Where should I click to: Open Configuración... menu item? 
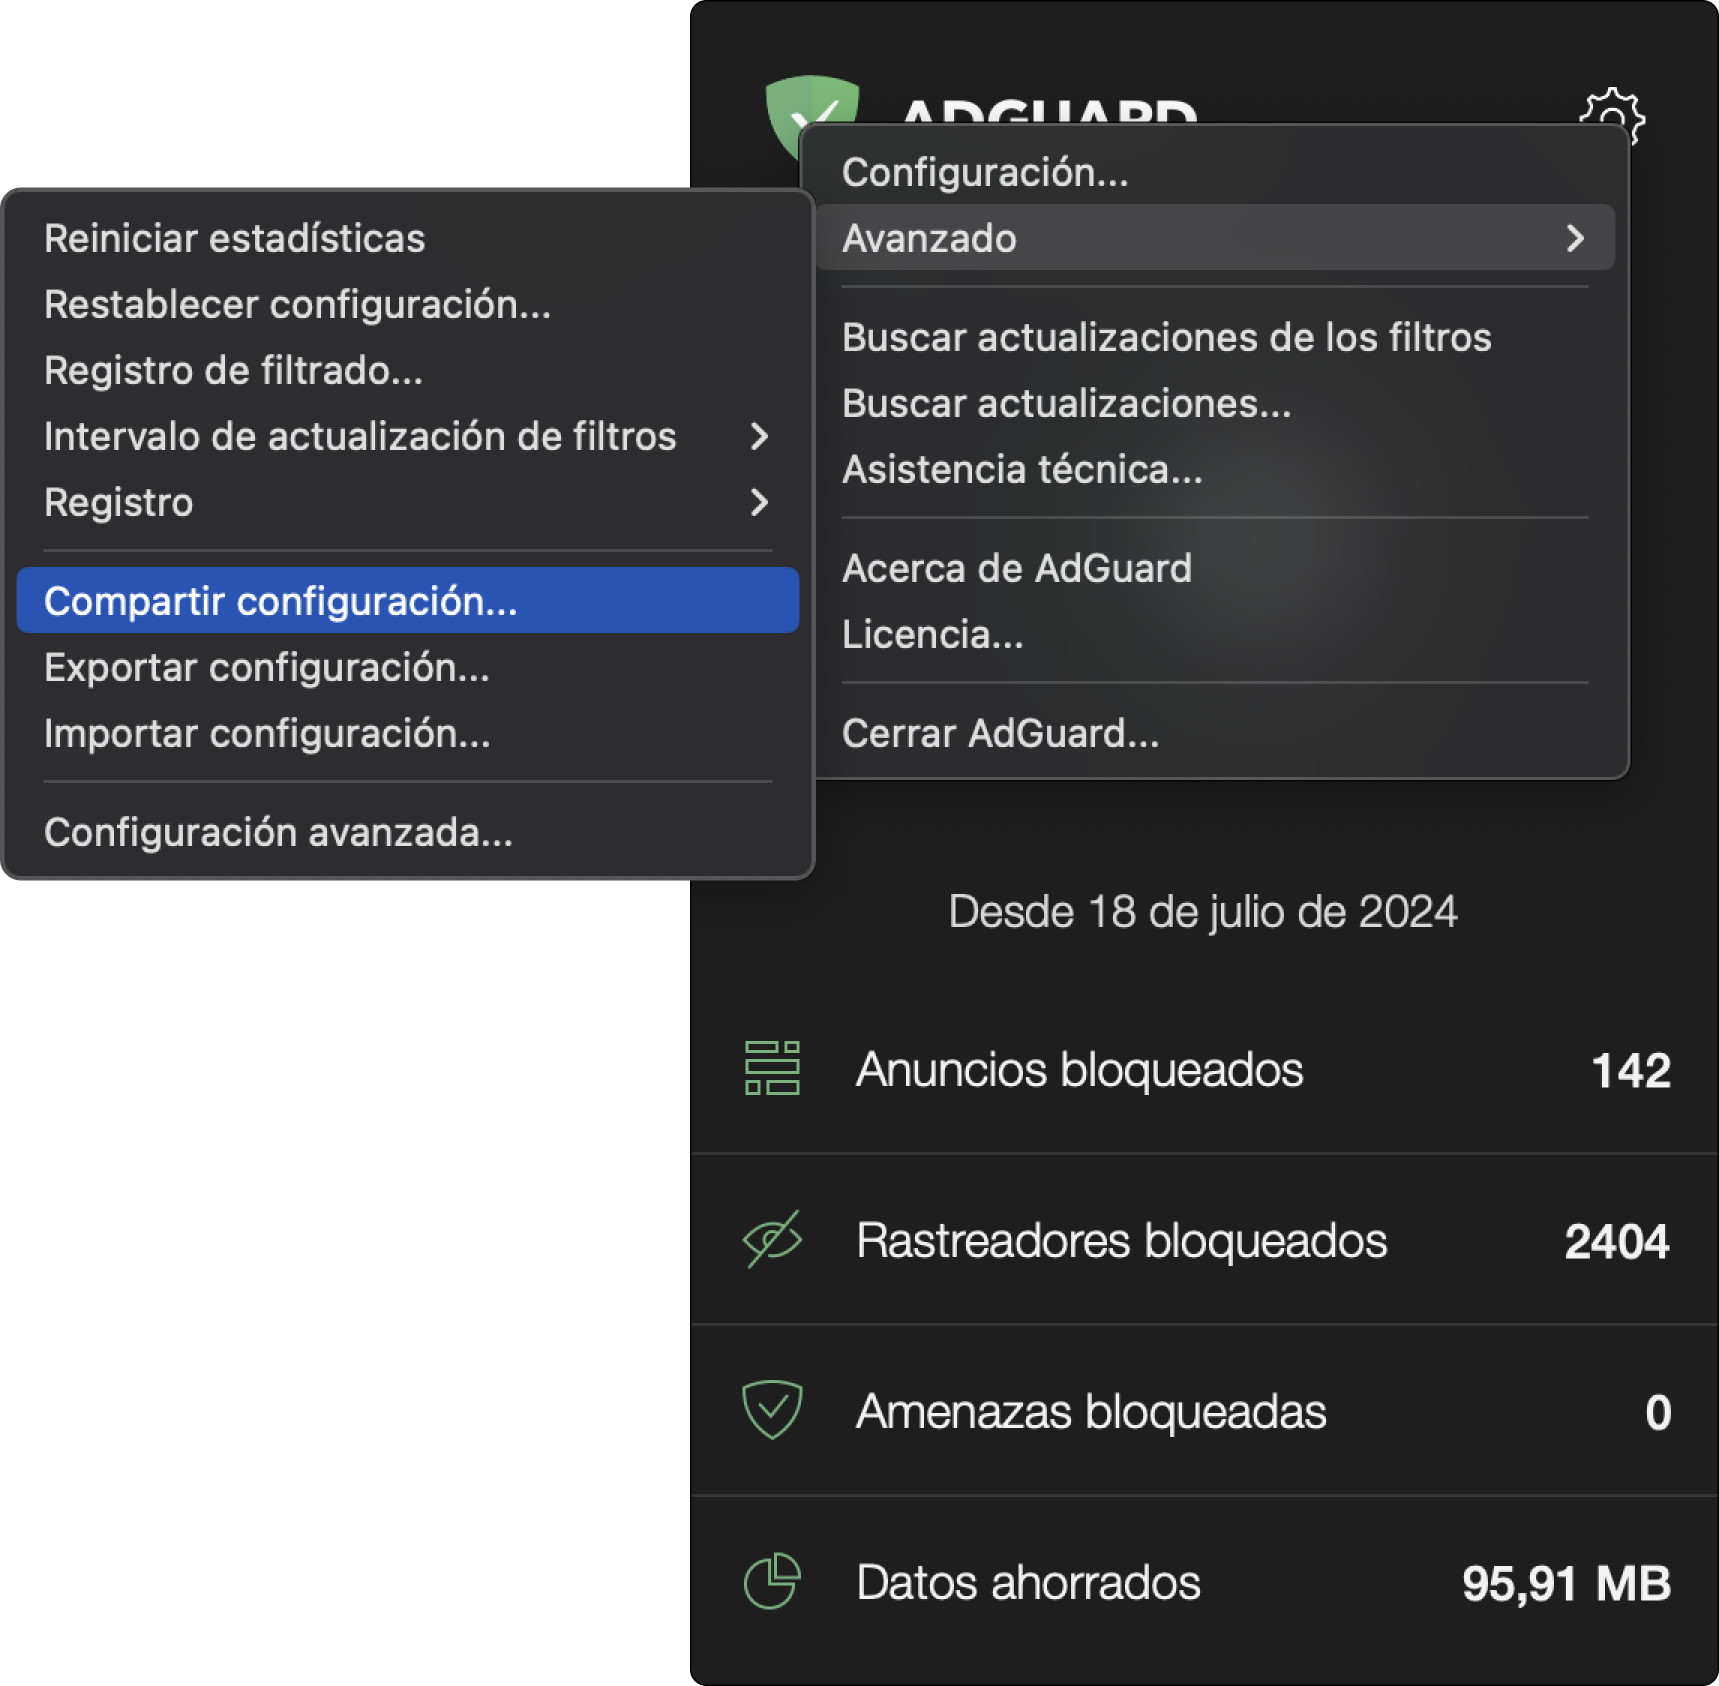1215,172
